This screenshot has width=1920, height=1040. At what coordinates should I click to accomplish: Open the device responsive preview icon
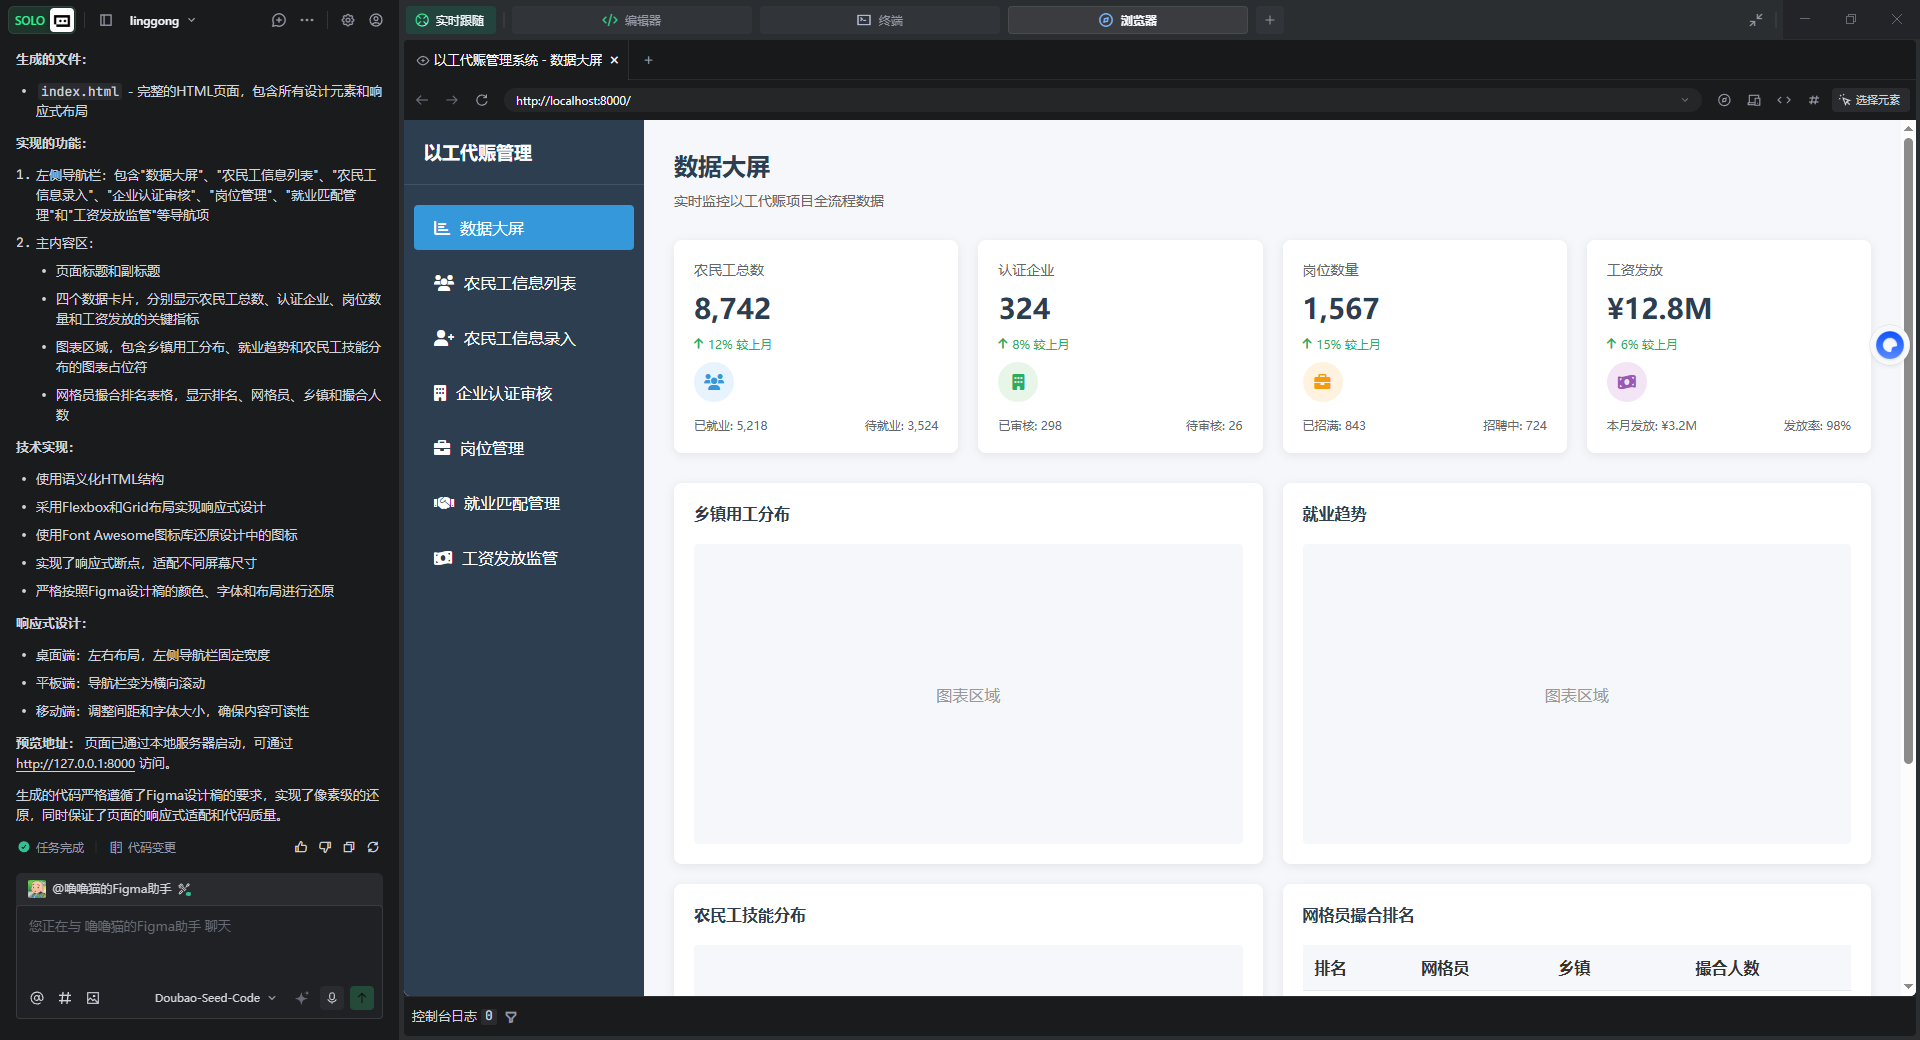coord(1754,100)
